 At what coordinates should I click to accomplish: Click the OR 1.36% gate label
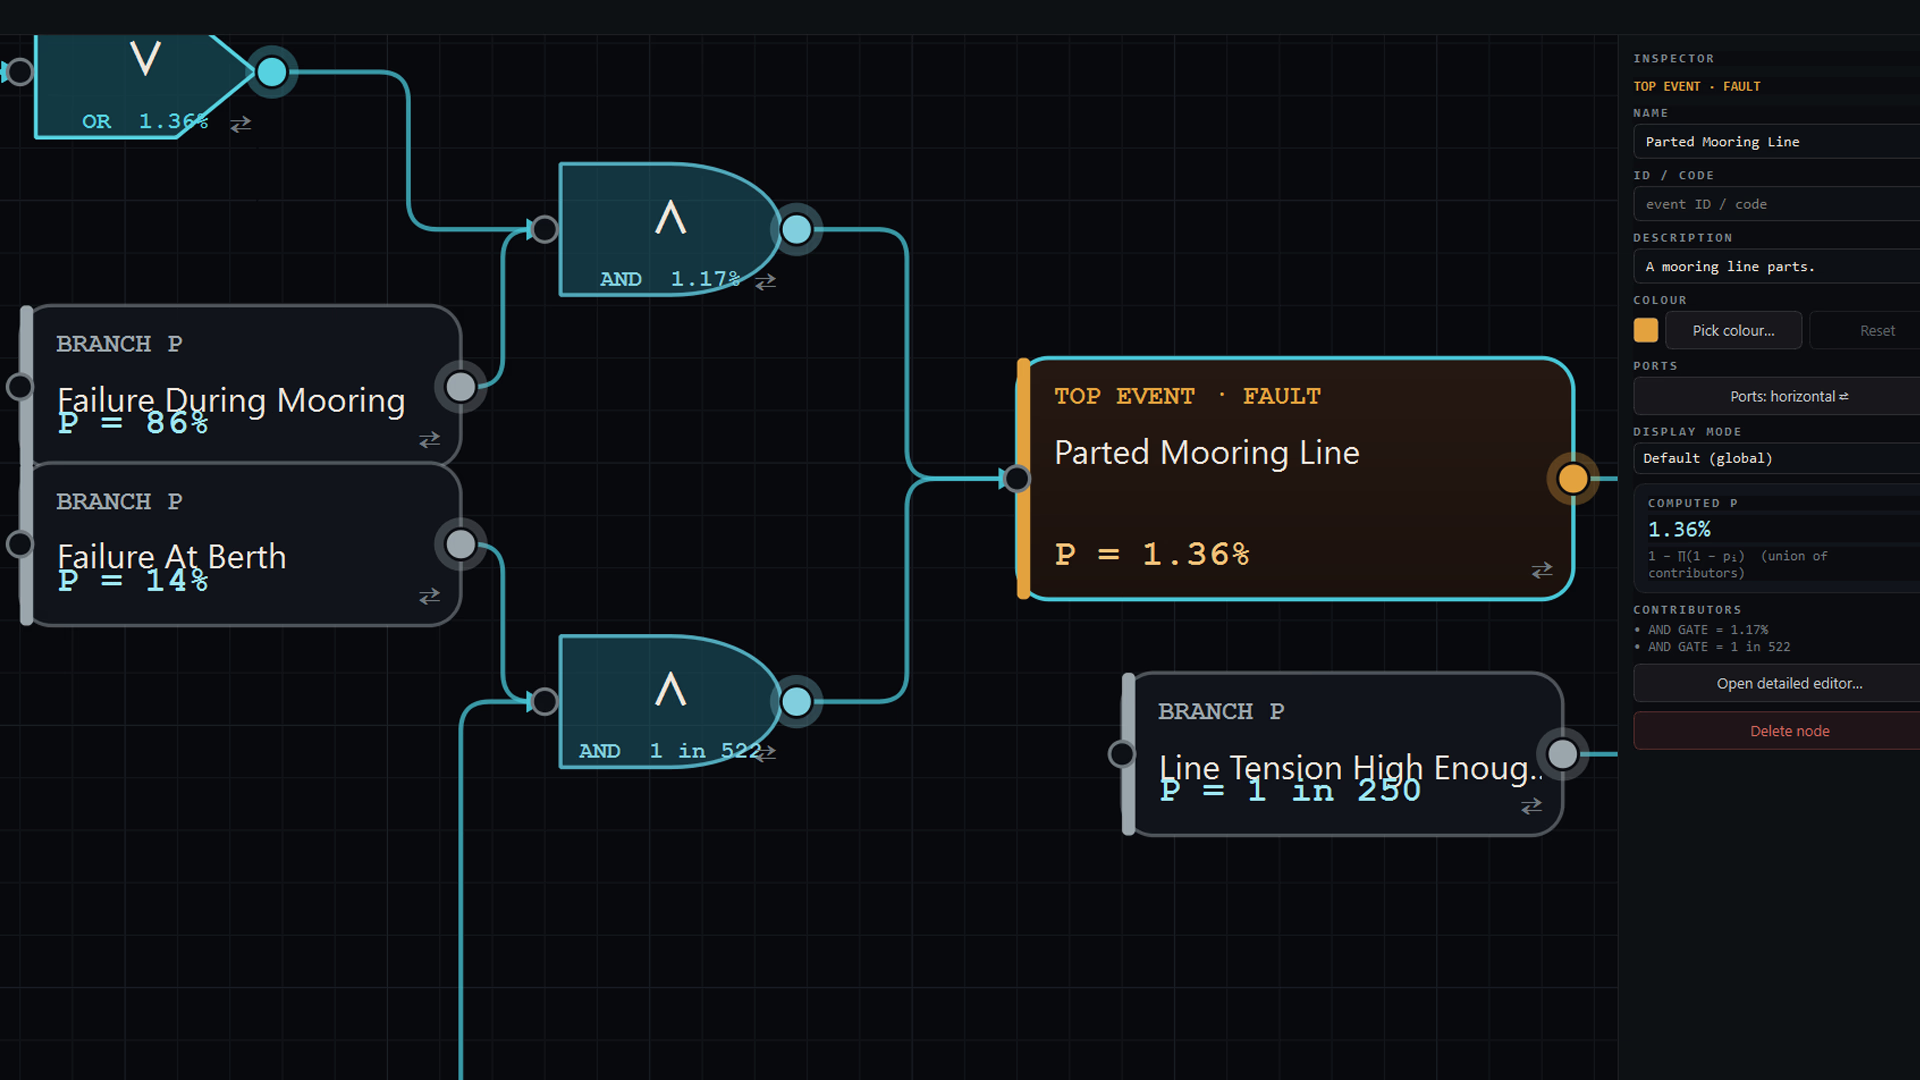(145, 122)
